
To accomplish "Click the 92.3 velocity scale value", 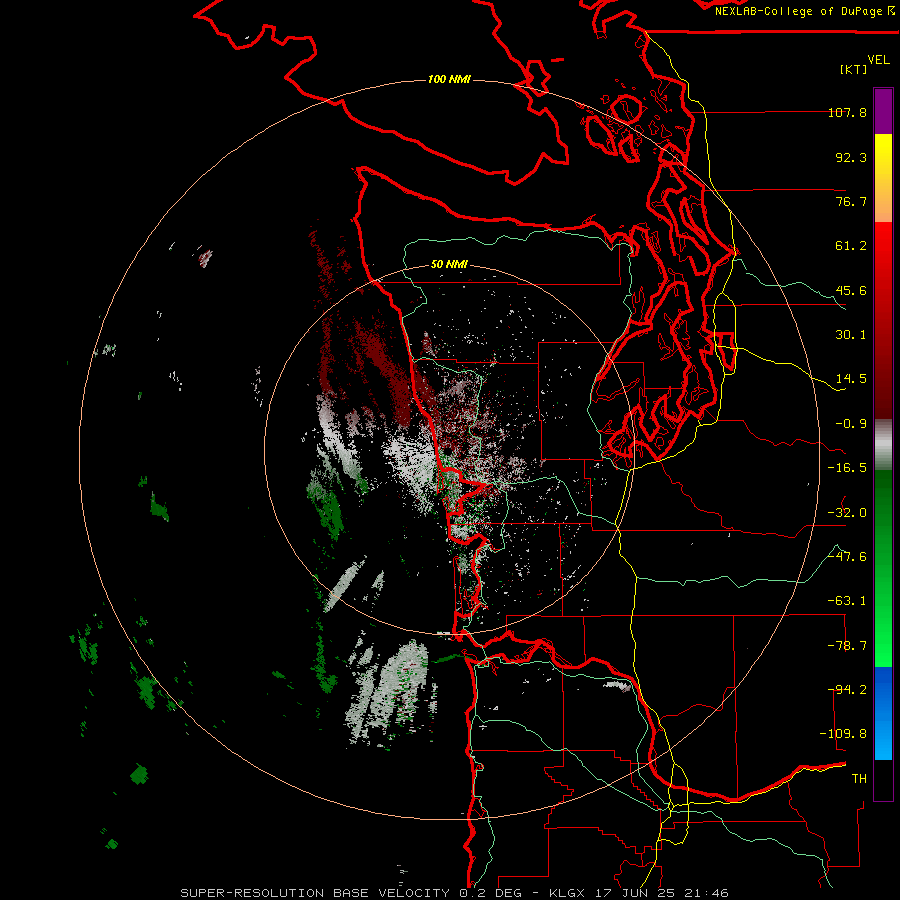I will click(851, 157).
